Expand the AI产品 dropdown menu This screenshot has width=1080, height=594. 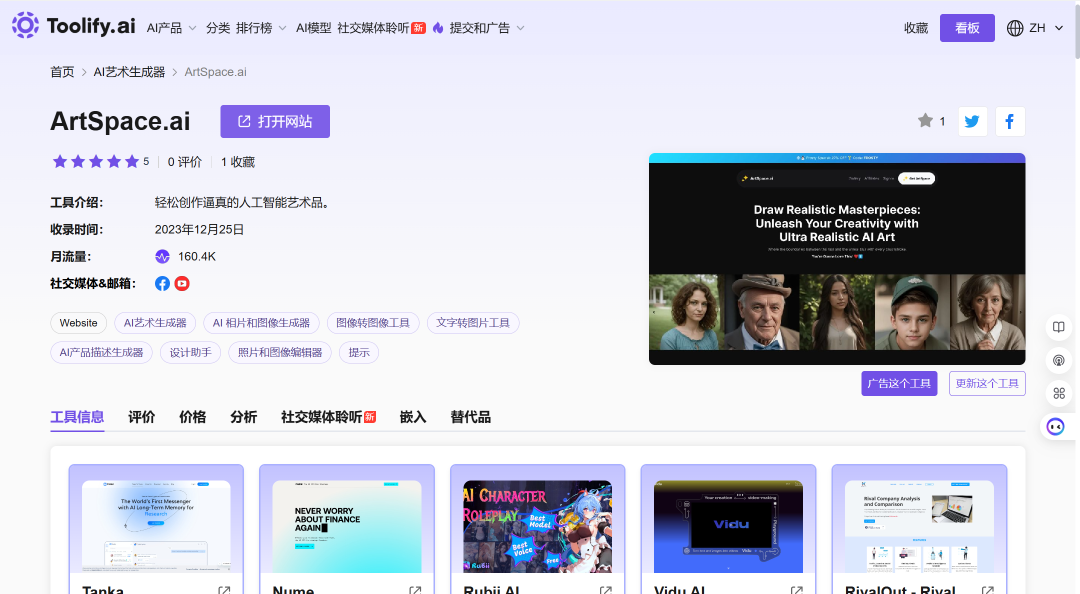[x=172, y=28]
